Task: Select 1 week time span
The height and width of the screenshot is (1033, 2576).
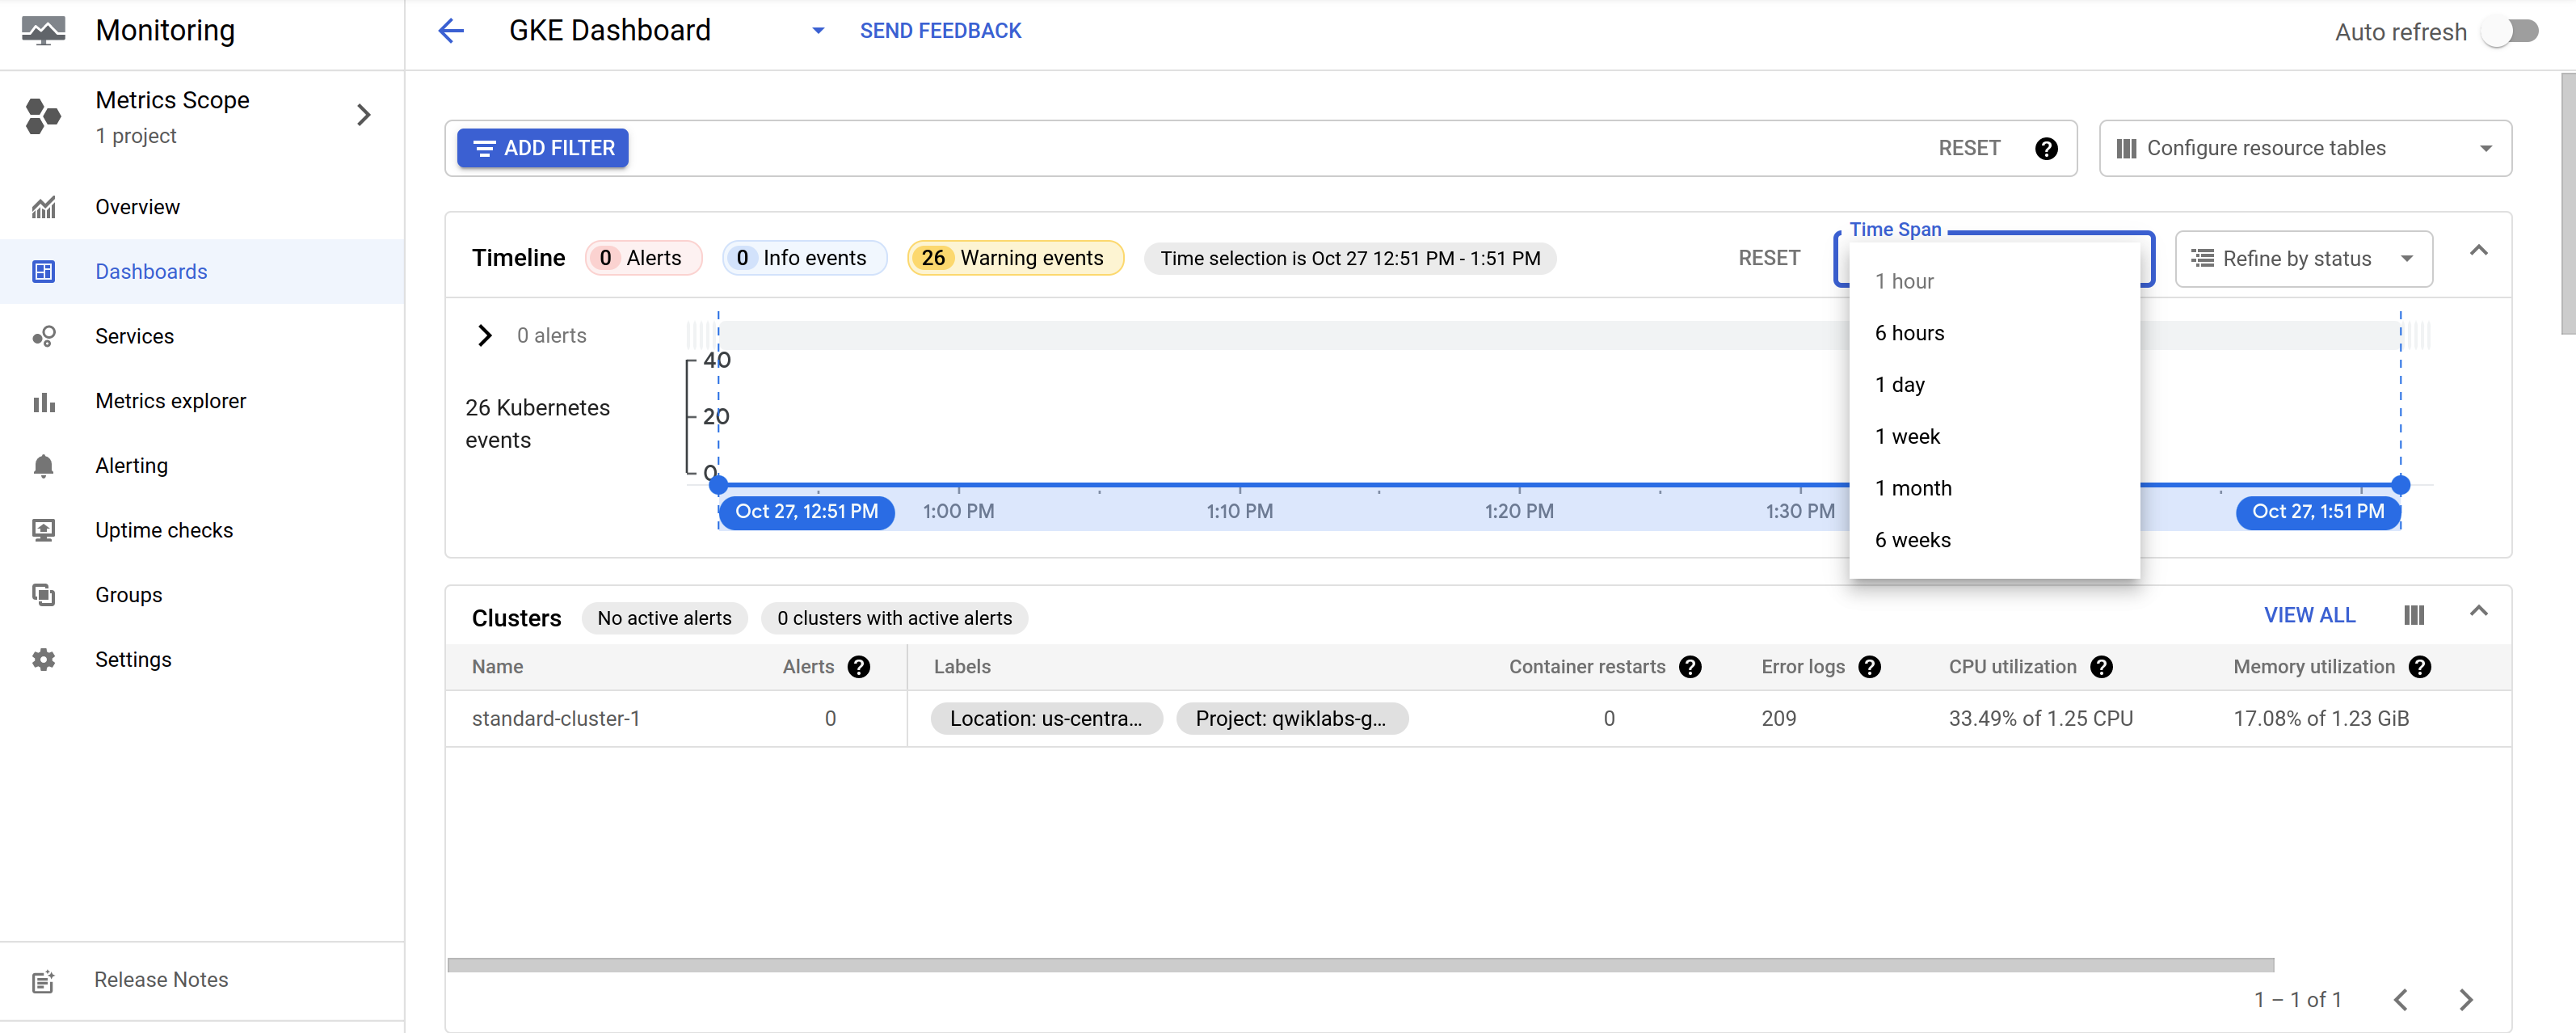Action: (1994, 437)
